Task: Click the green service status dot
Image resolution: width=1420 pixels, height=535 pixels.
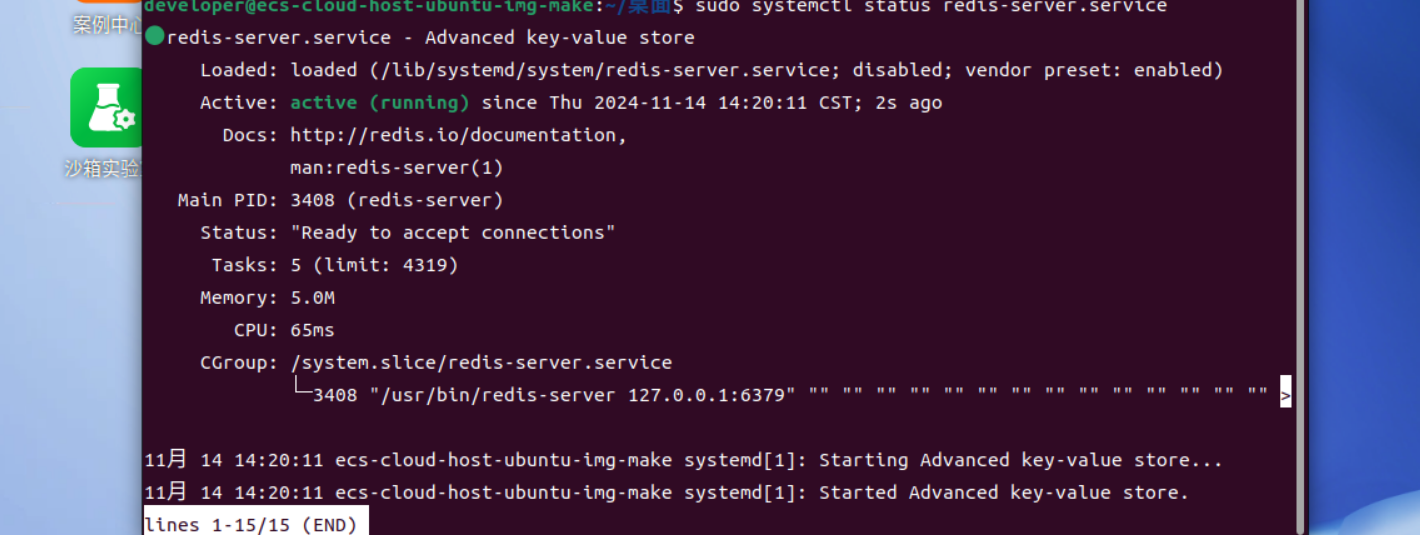Action: pos(154,38)
